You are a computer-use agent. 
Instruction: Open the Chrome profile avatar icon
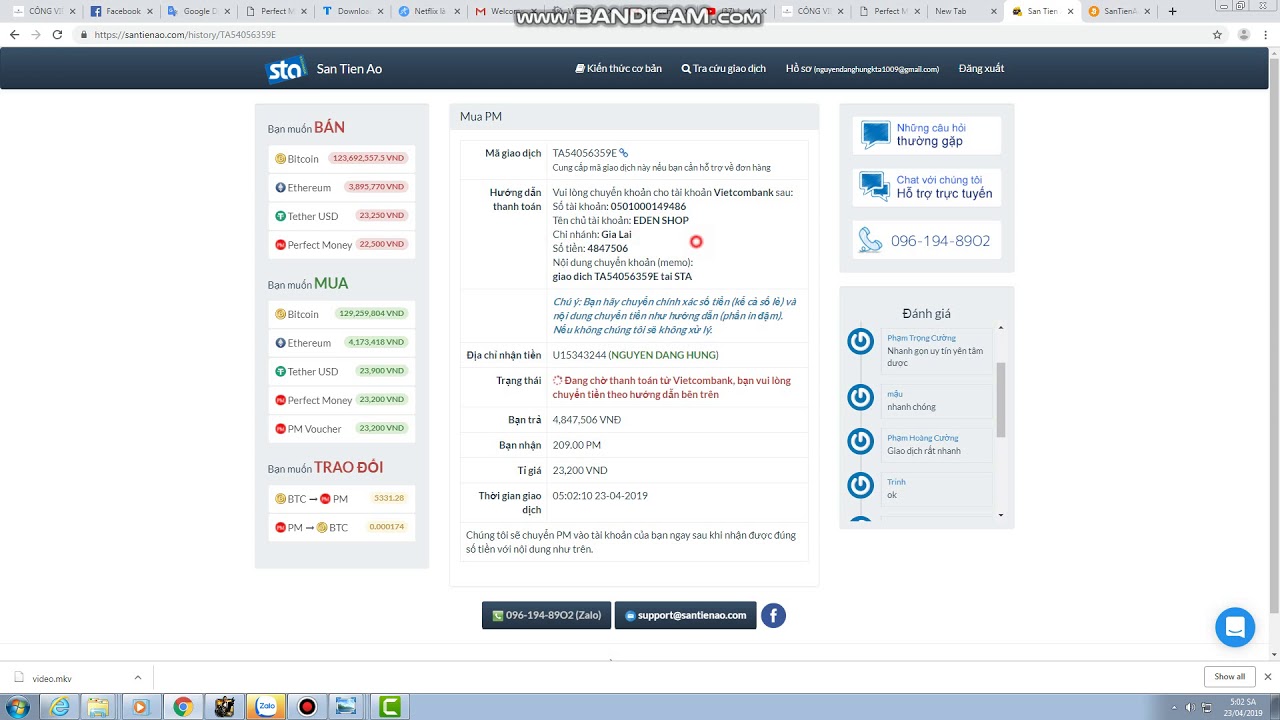[x=1244, y=34]
